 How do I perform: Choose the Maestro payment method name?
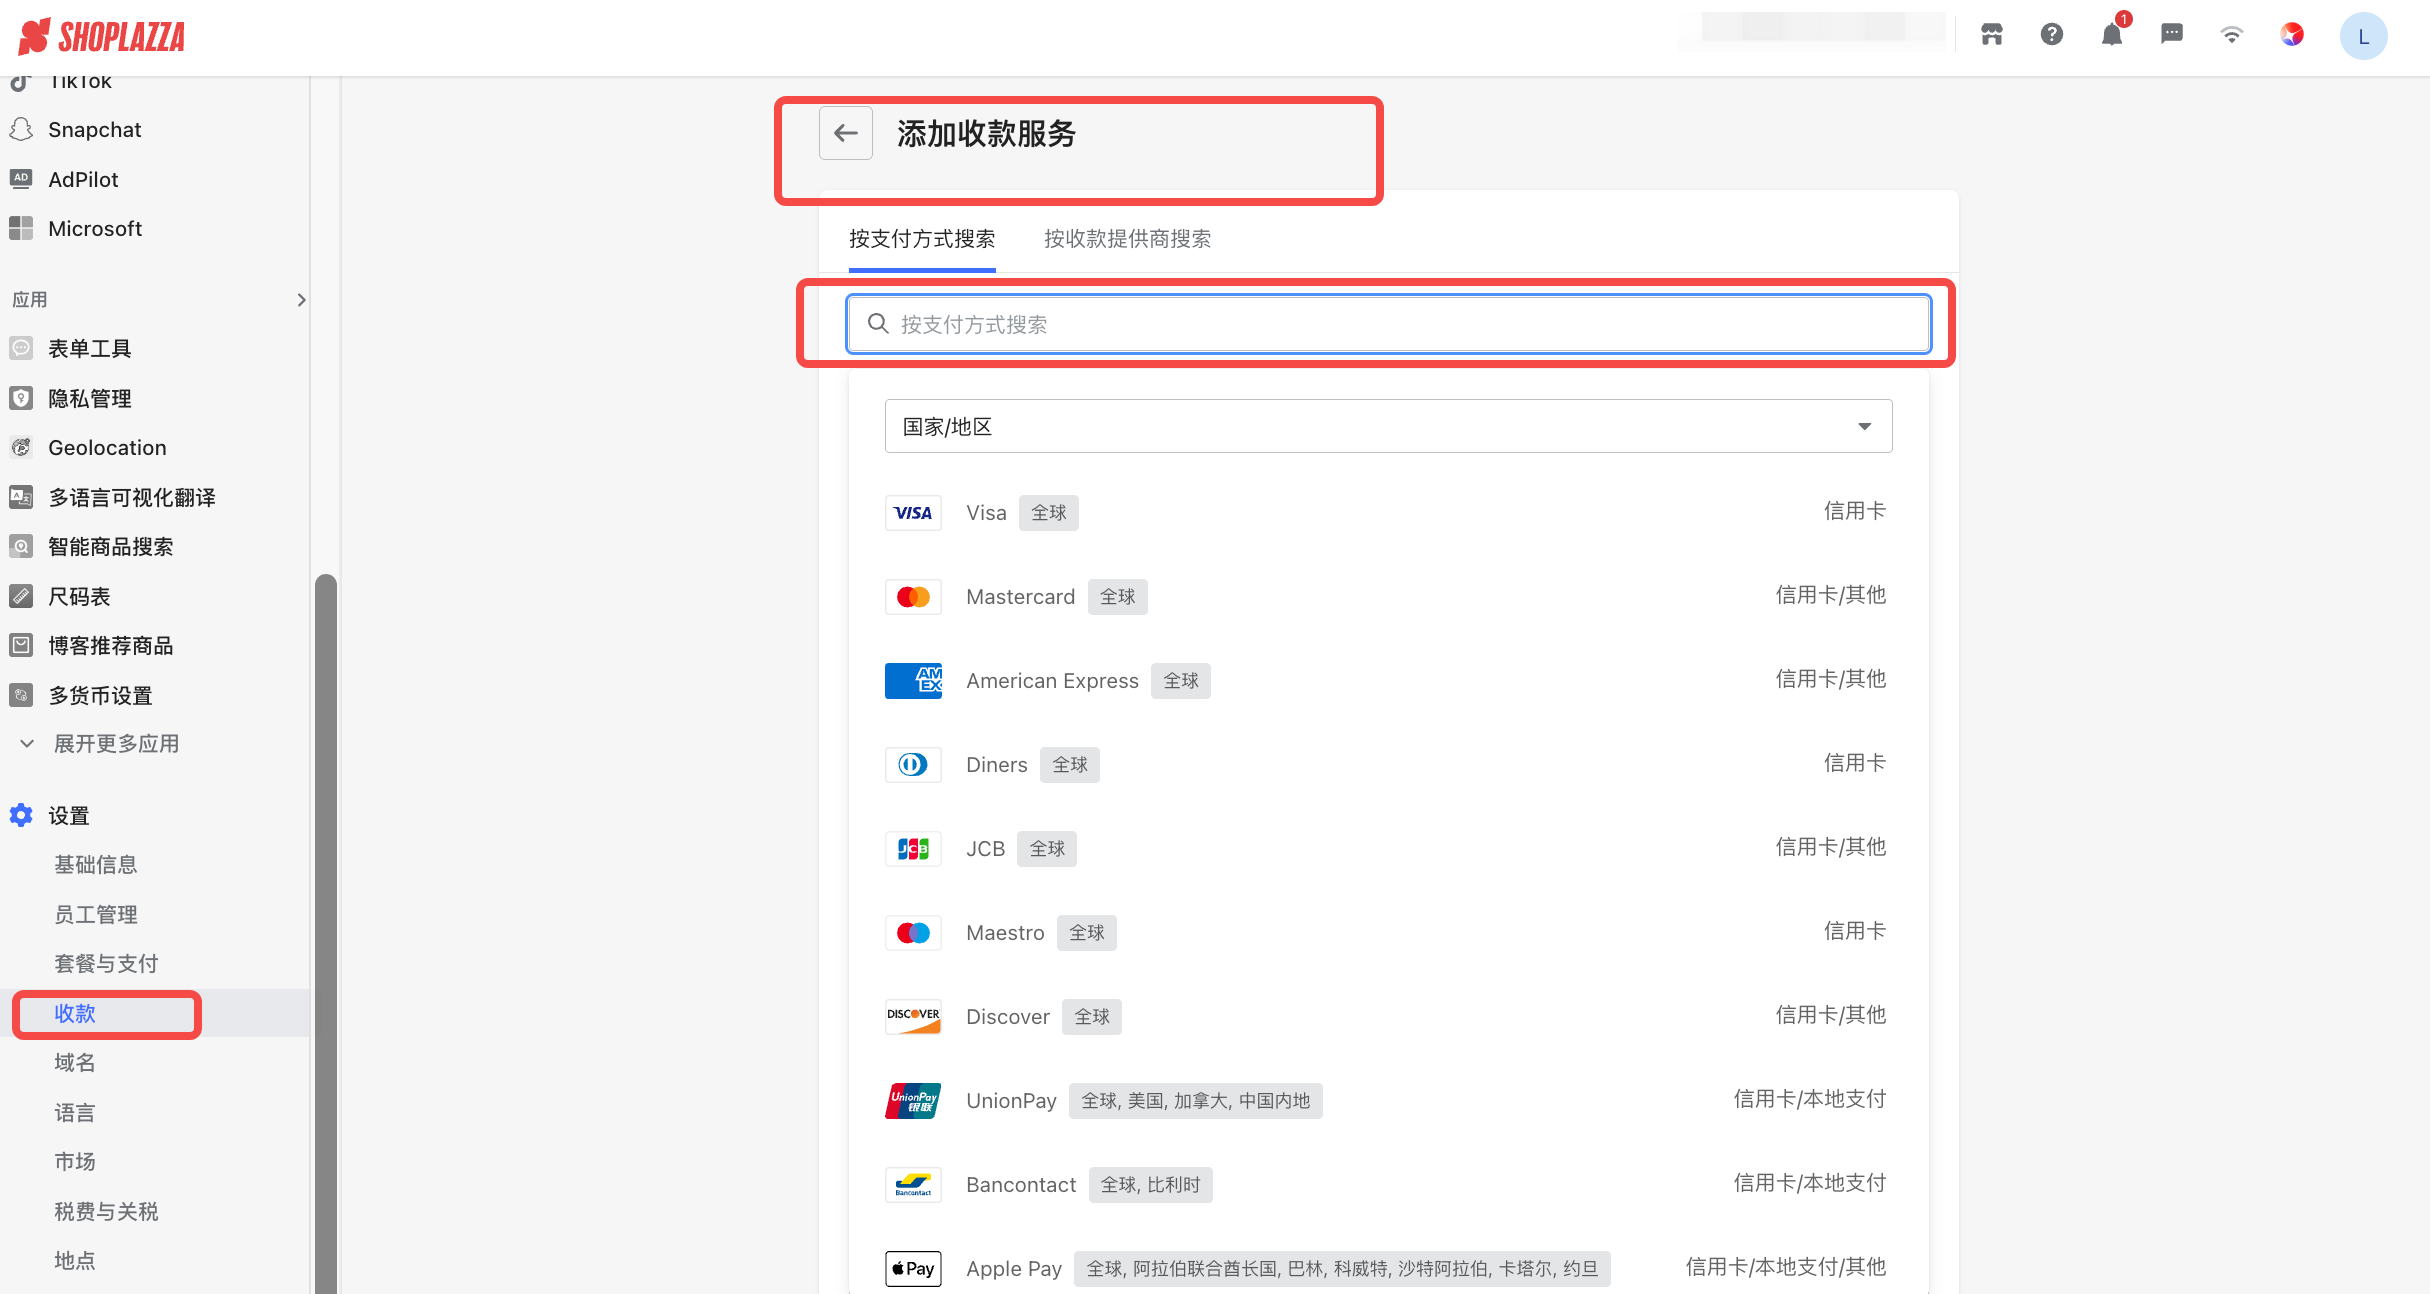[x=1005, y=933]
